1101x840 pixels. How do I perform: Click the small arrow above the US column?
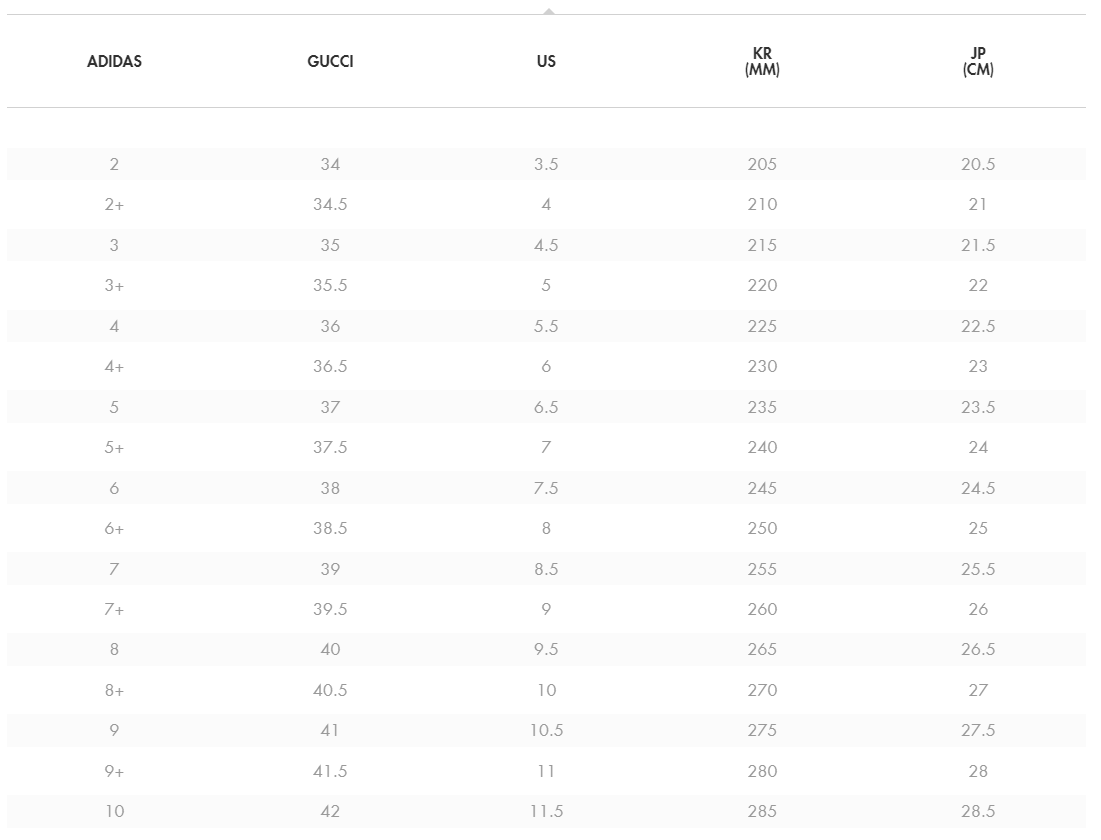(548, 11)
